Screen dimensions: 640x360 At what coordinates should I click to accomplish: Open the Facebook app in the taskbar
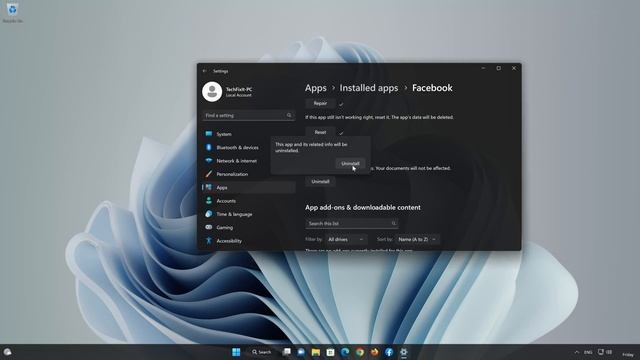[389, 352]
